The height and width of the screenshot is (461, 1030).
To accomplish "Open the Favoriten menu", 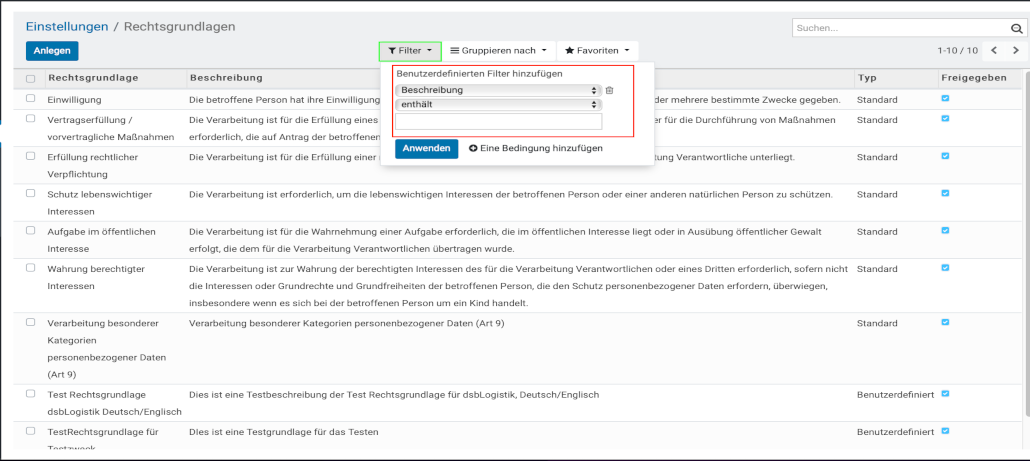I will tap(597, 50).
